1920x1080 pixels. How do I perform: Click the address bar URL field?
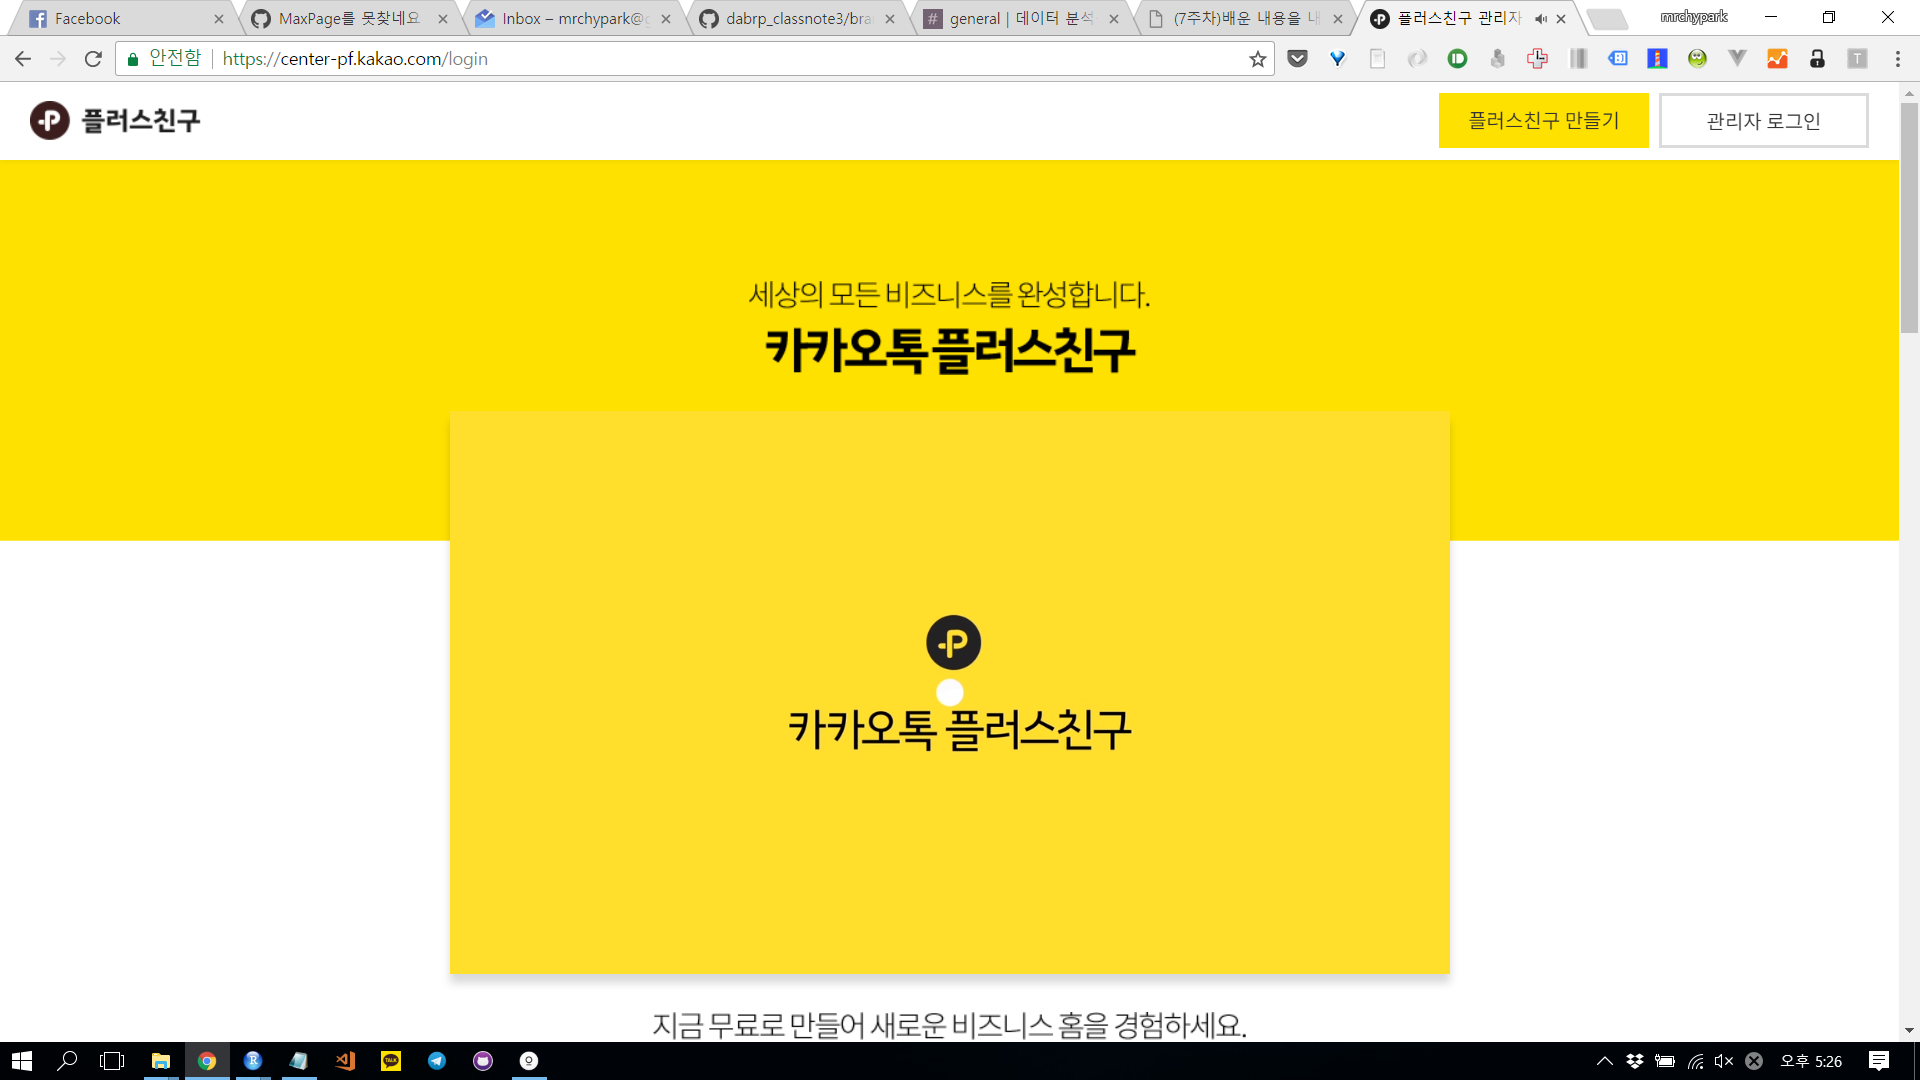click(700, 59)
